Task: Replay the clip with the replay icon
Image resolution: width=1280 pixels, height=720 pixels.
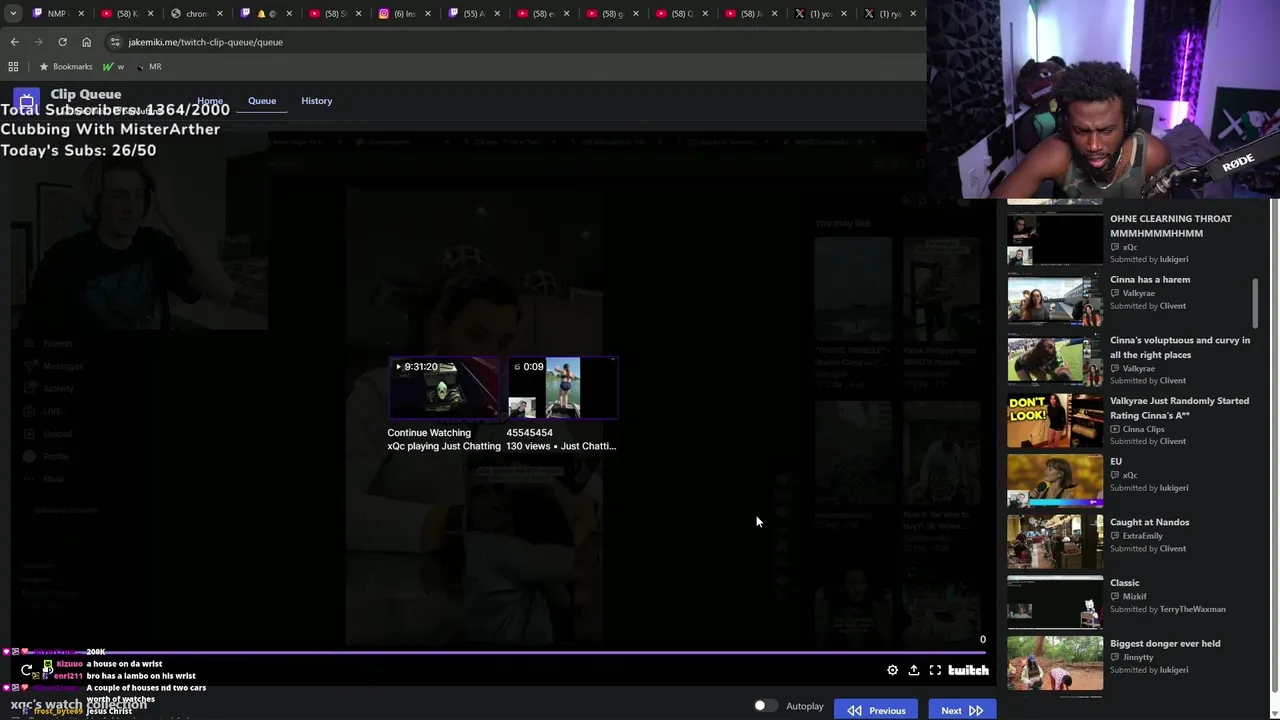Action: pyautogui.click(x=26, y=670)
